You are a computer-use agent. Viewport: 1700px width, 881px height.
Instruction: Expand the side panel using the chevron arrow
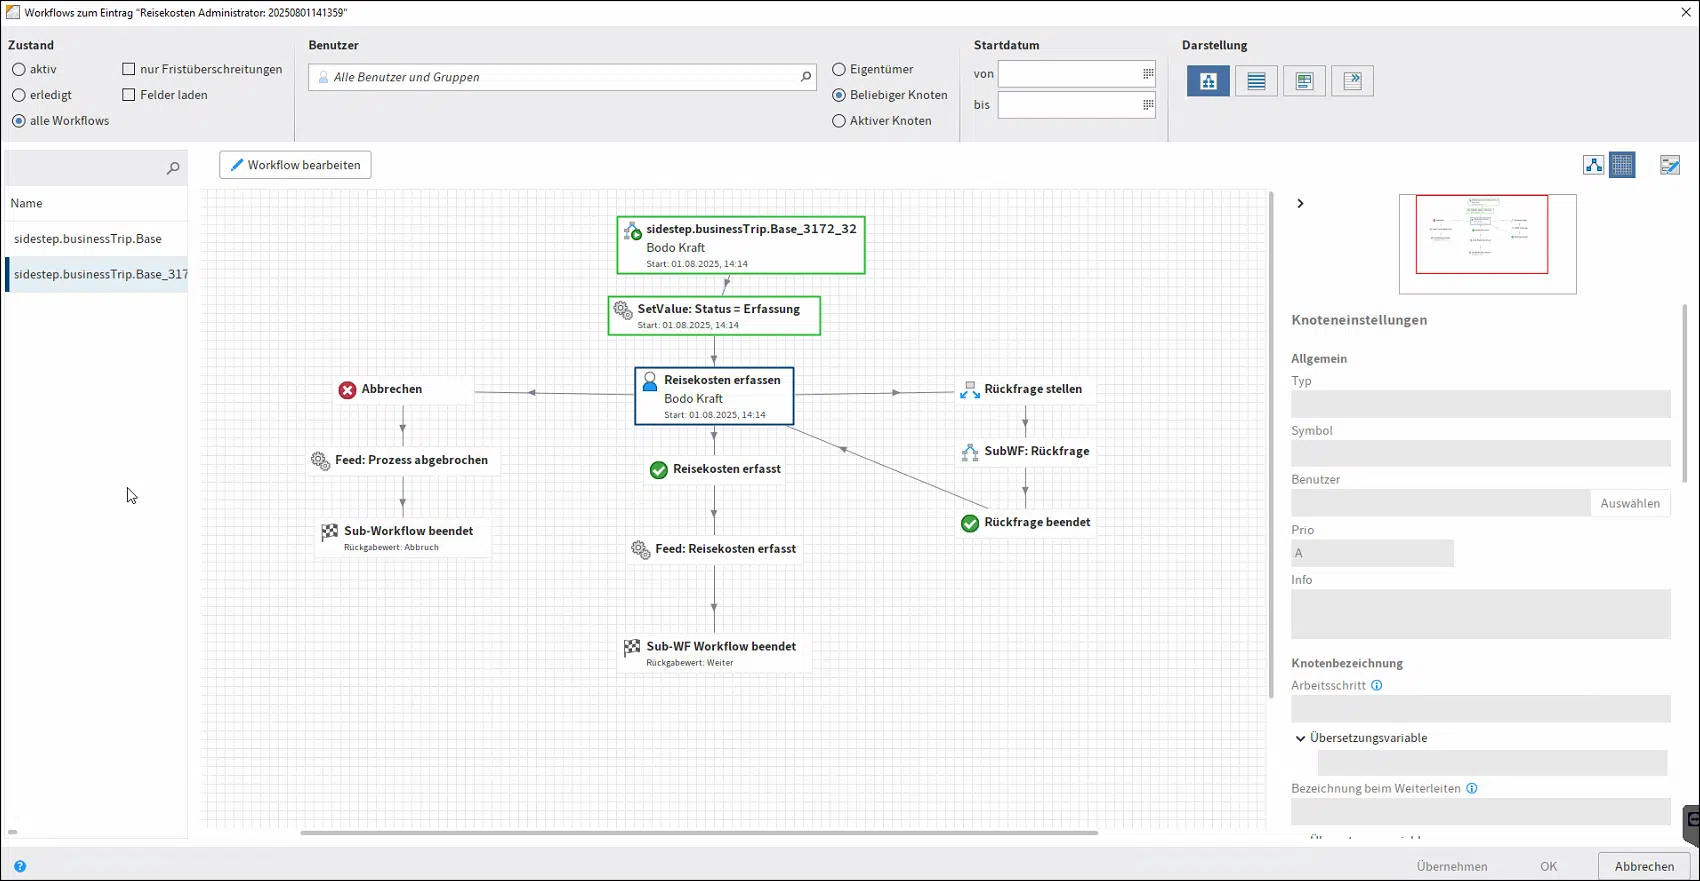tap(1300, 204)
